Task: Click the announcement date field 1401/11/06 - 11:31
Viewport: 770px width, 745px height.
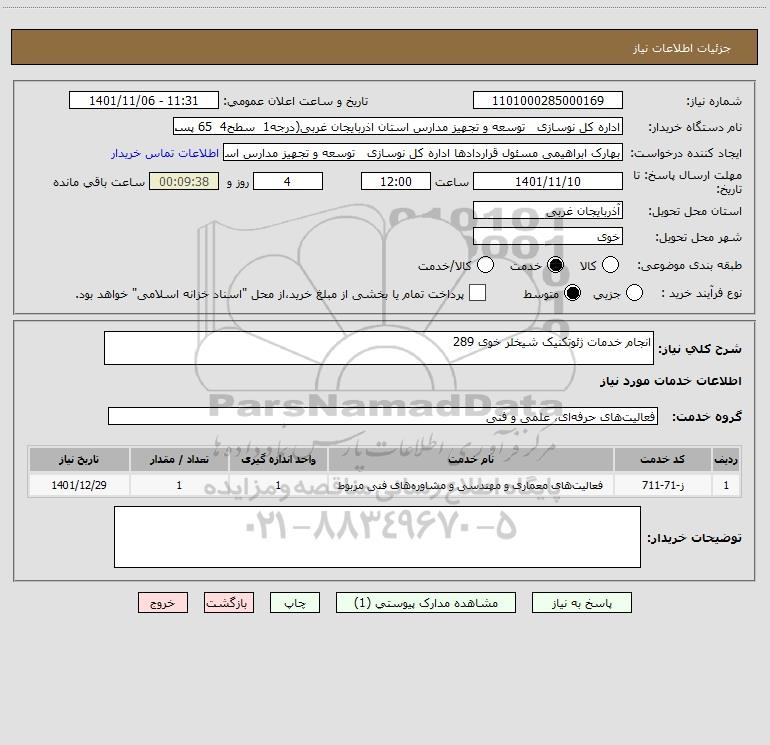Action: tap(143, 100)
